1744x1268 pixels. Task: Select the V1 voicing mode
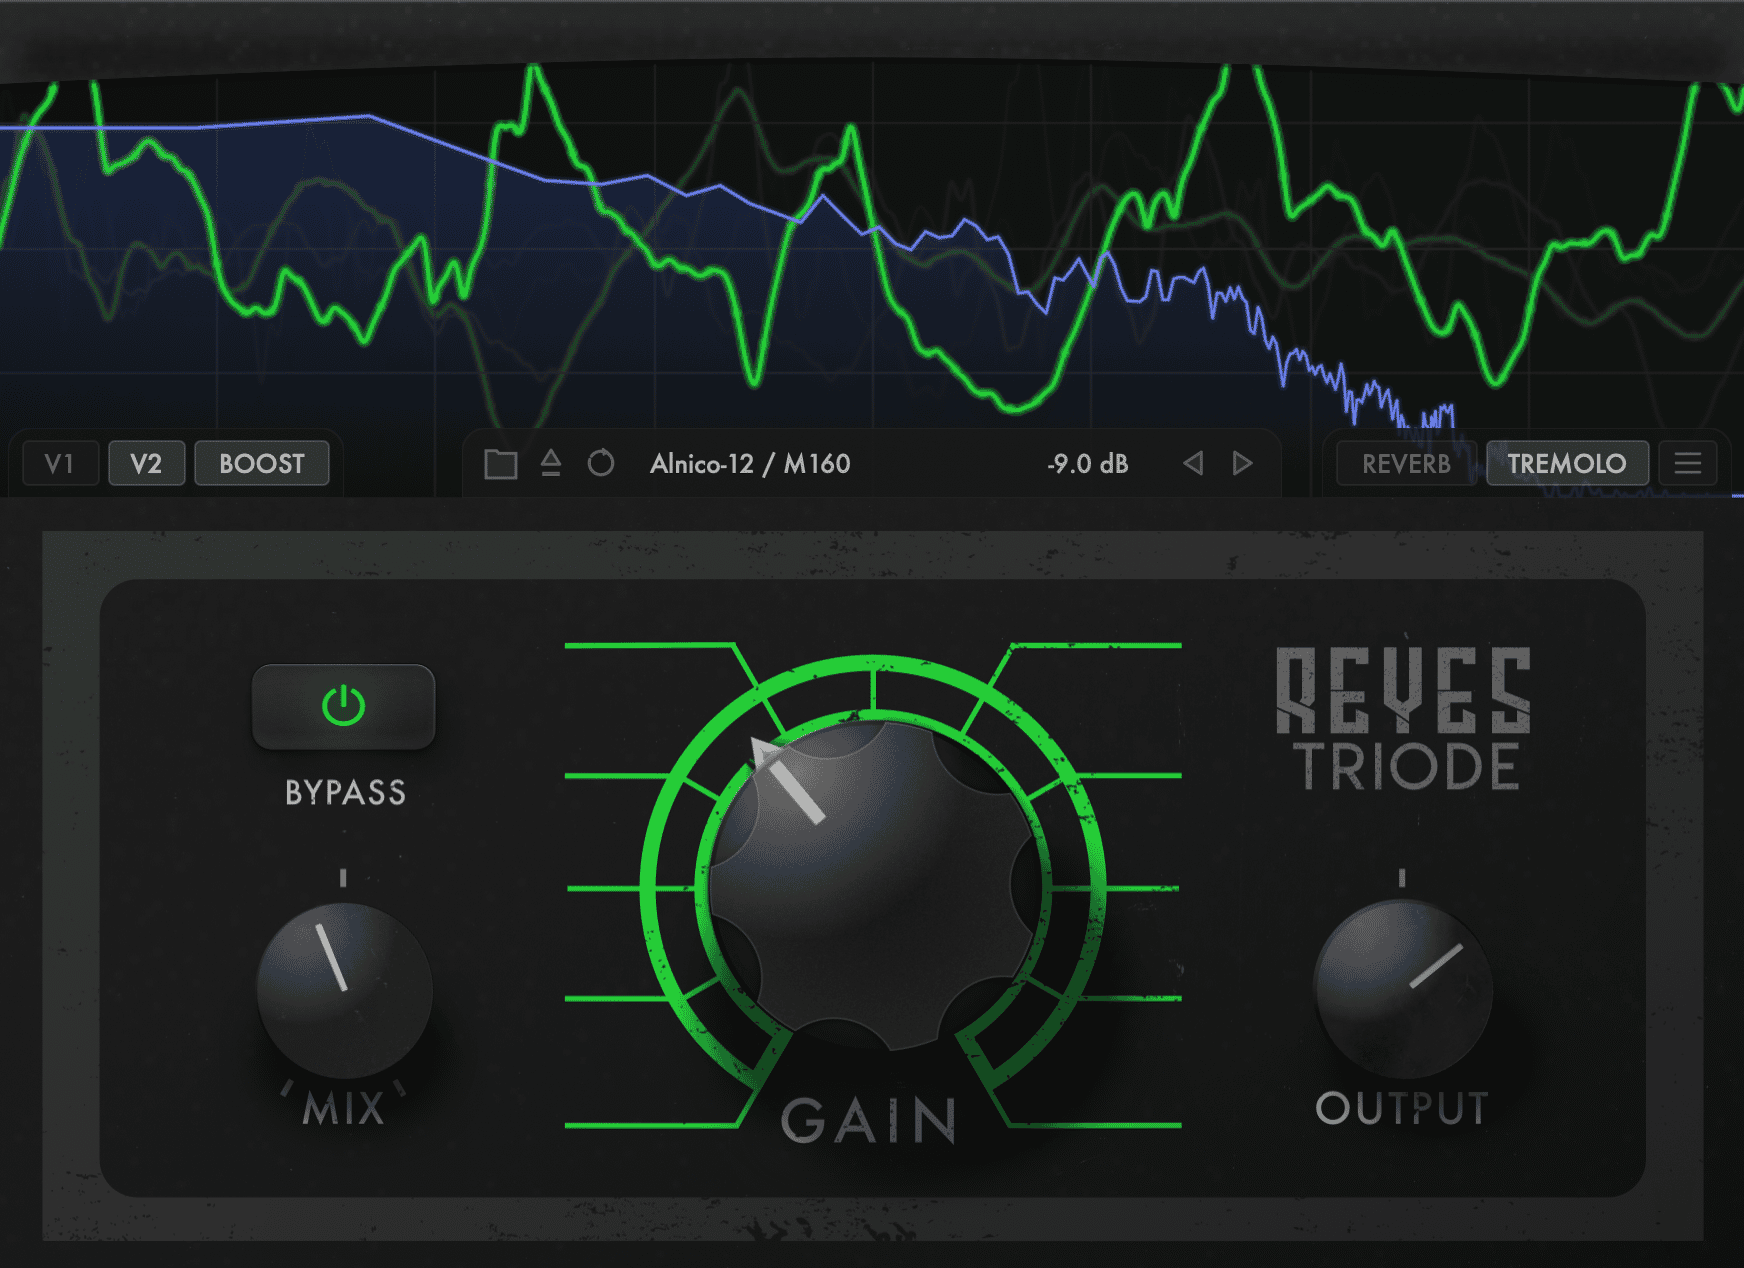point(60,463)
